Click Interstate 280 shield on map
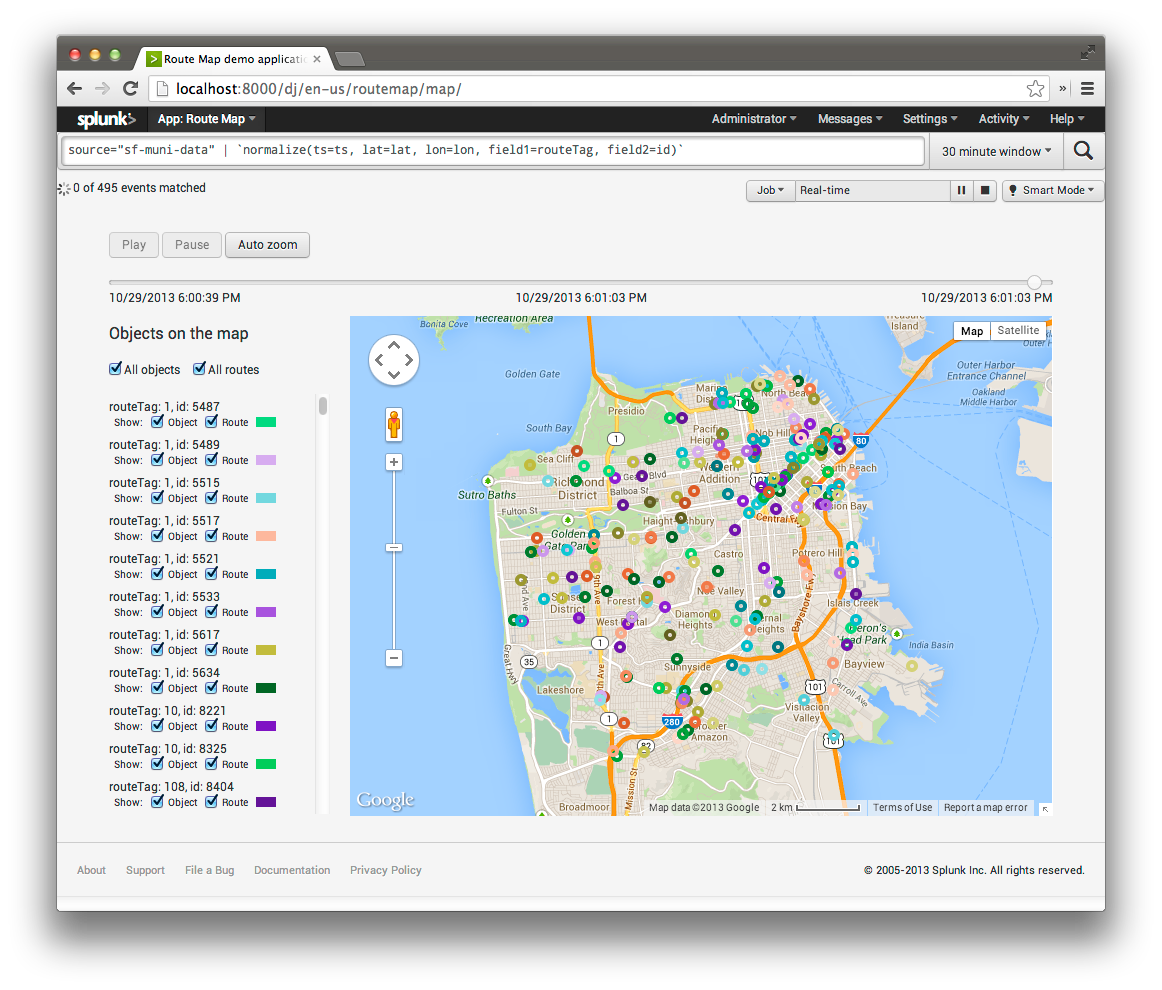Screen dimensions: 1162x990 pyautogui.click(x=671, y=722)
